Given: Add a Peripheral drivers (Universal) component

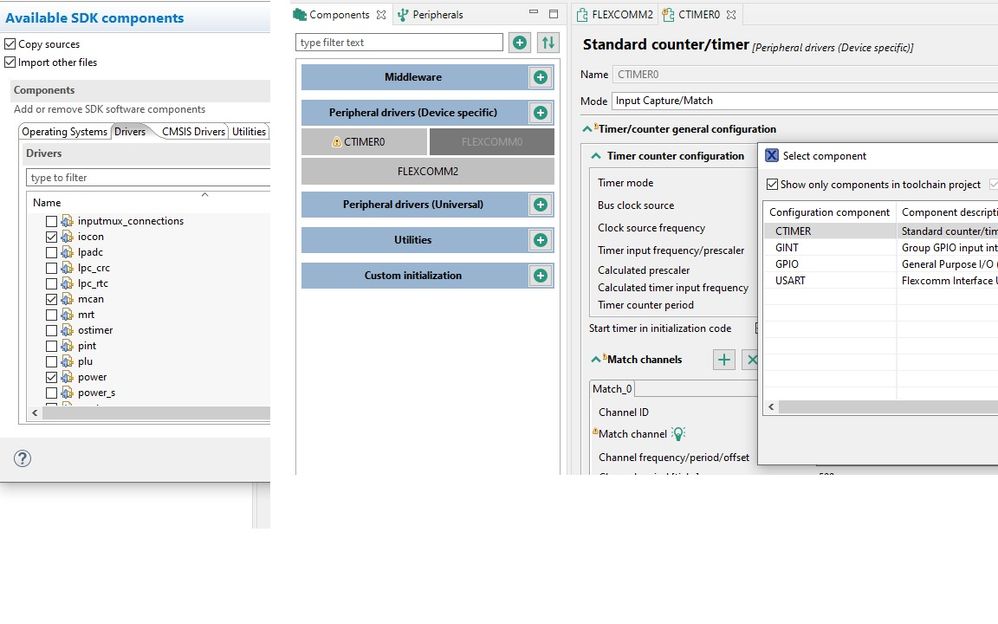Looking at the screenshot, I should (x=540, y=204).
